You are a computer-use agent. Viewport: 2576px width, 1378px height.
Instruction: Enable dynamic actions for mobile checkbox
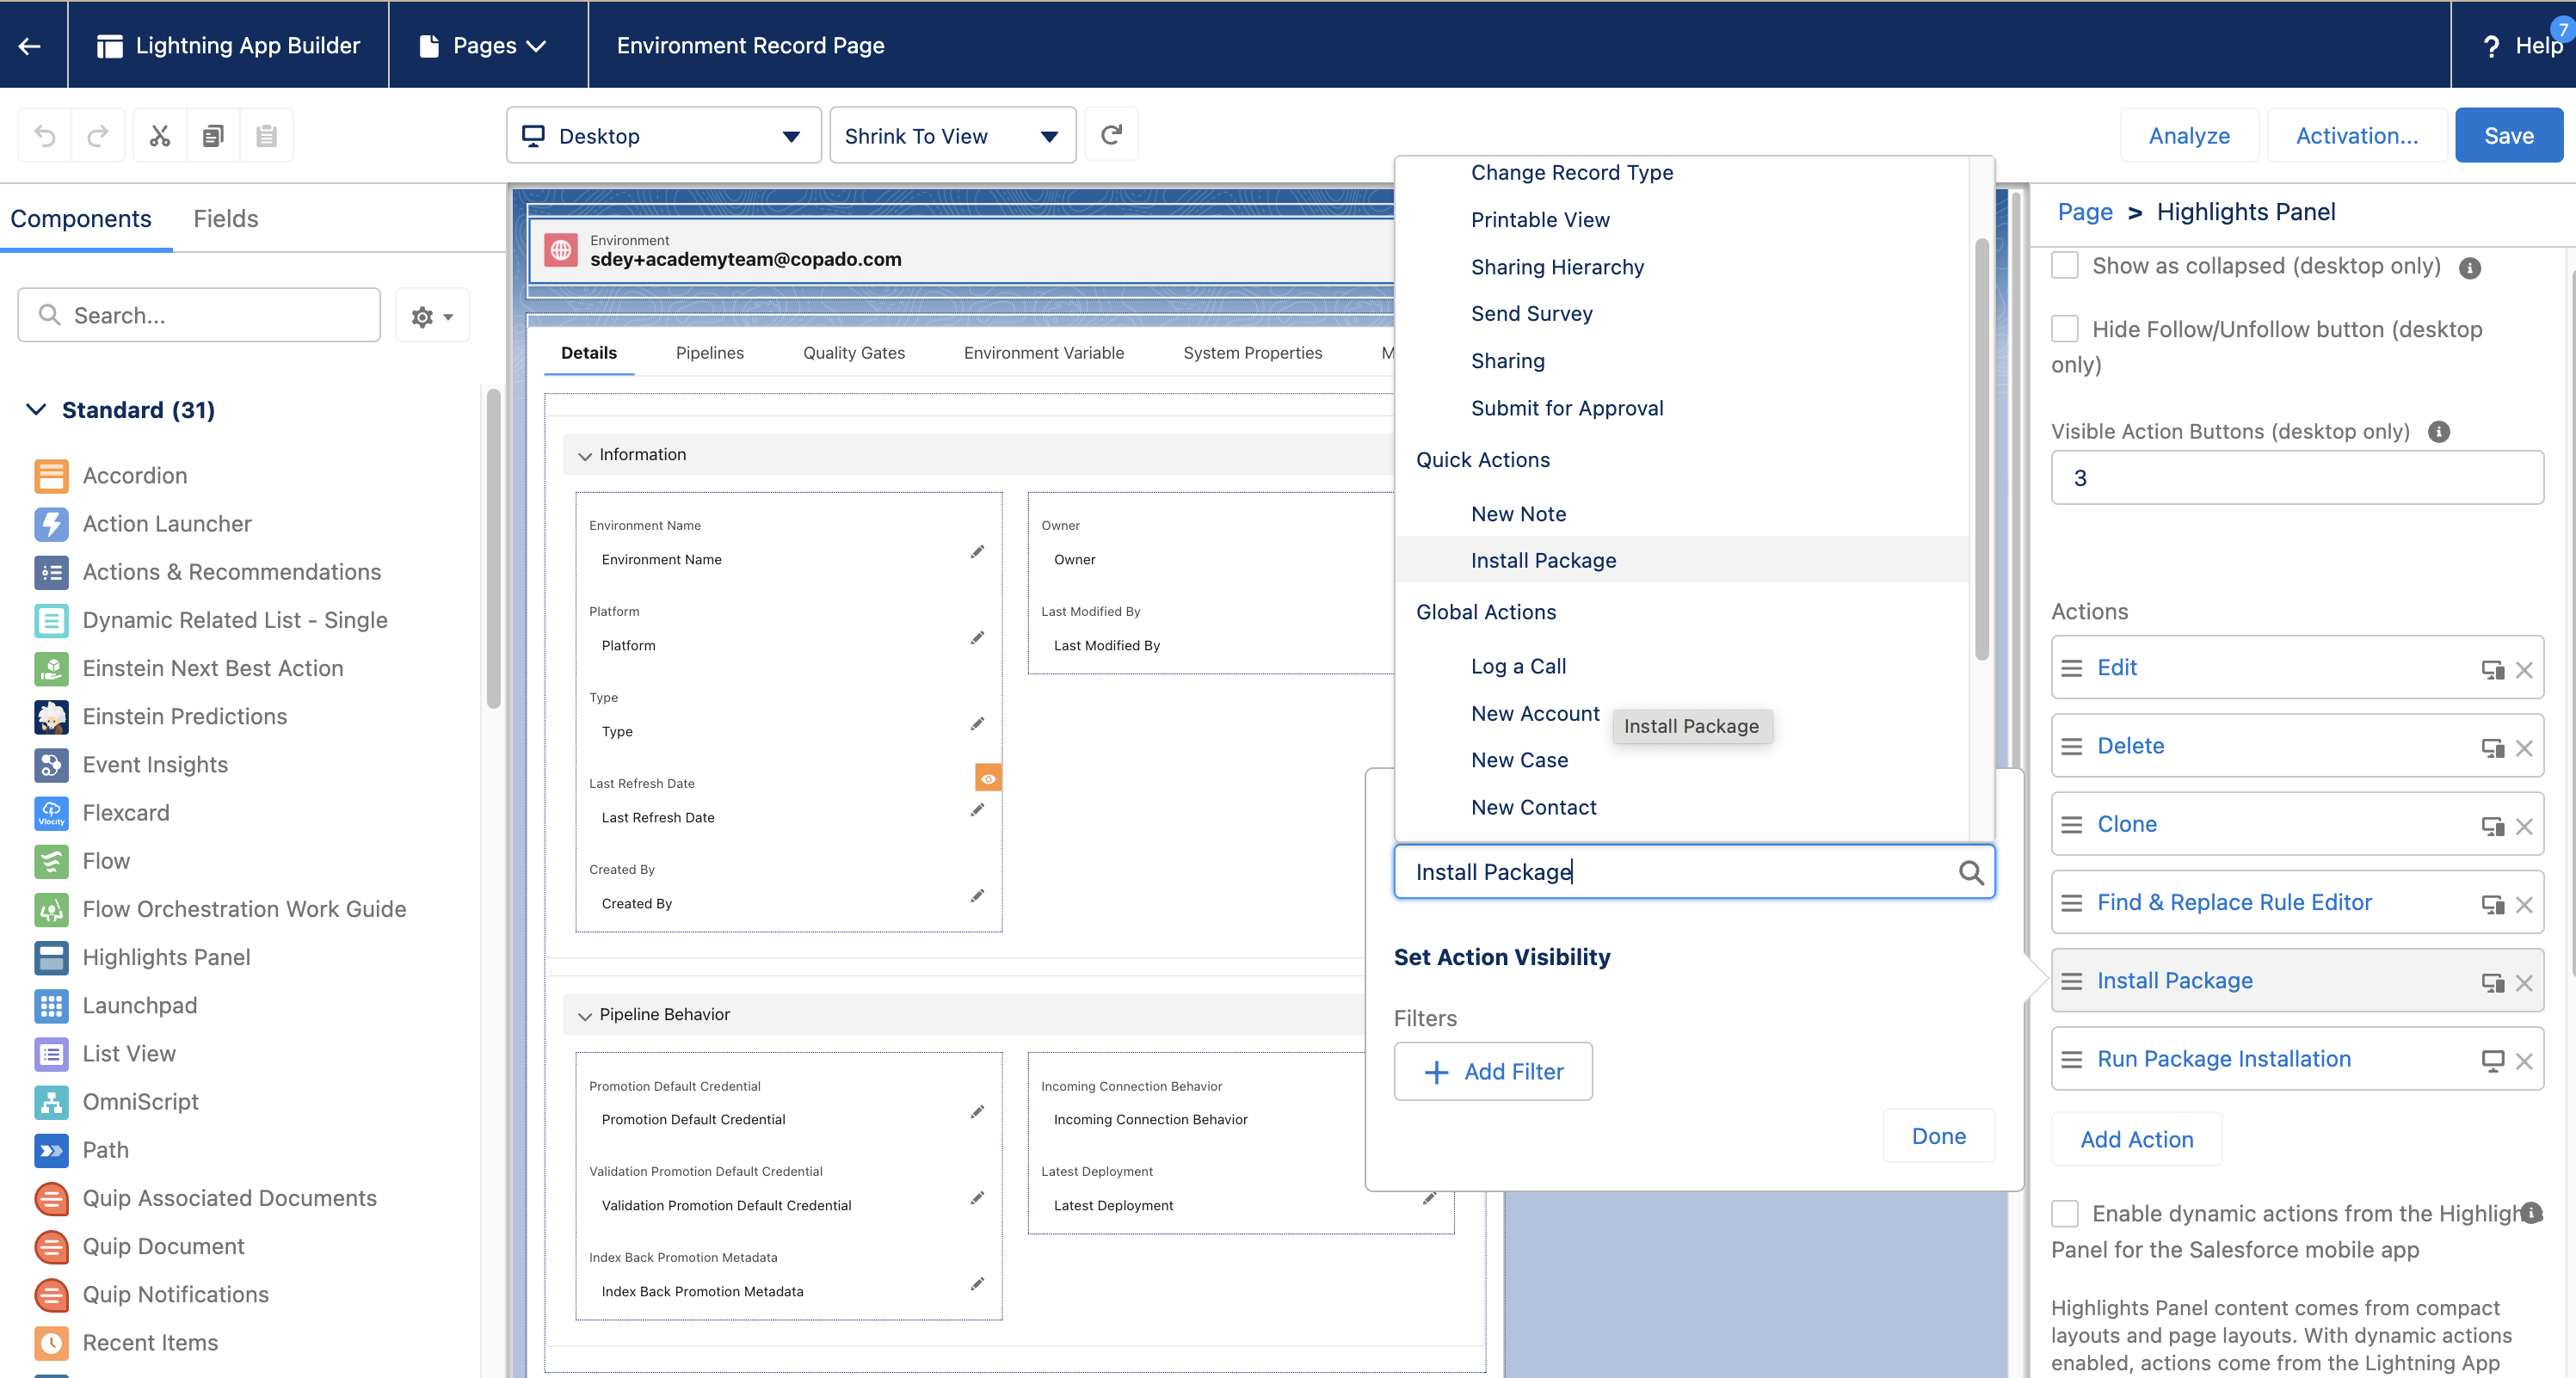click(2065, 1214)
